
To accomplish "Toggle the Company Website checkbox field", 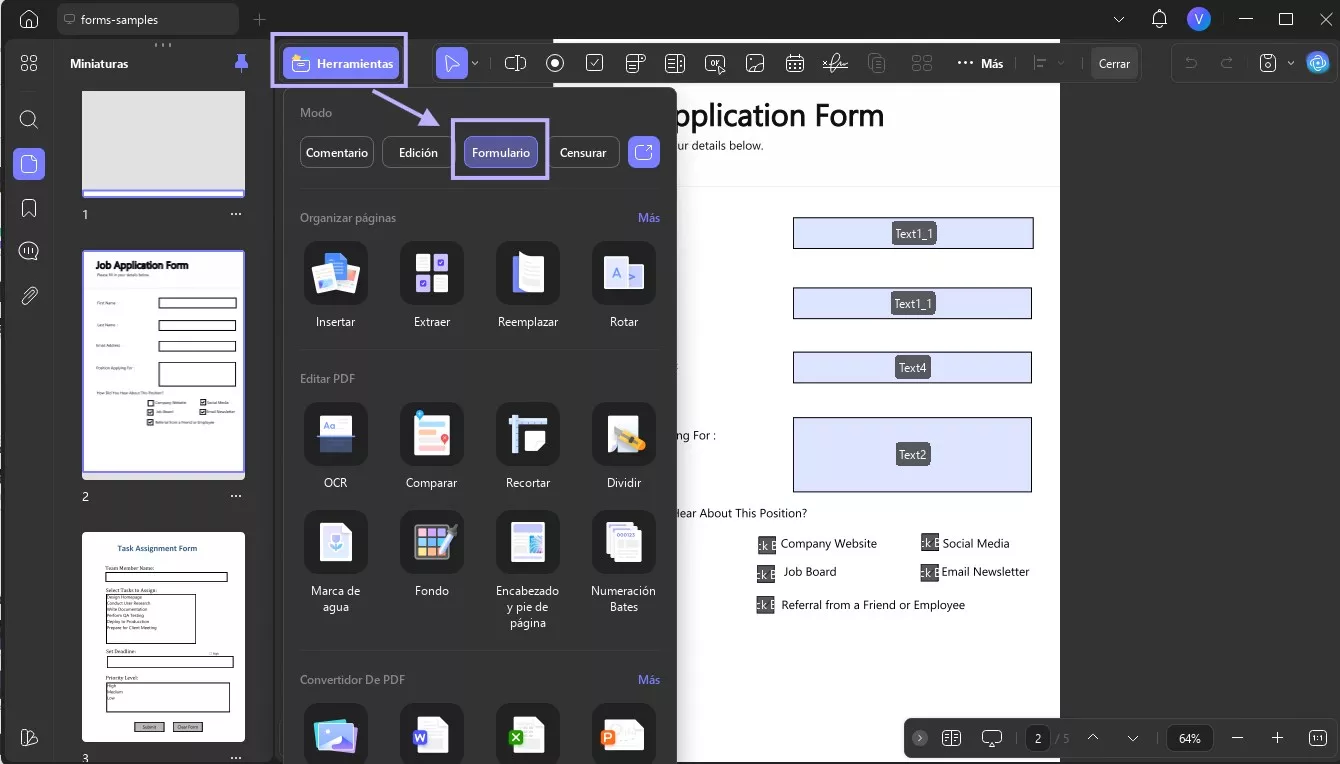I will click(766, 544).
